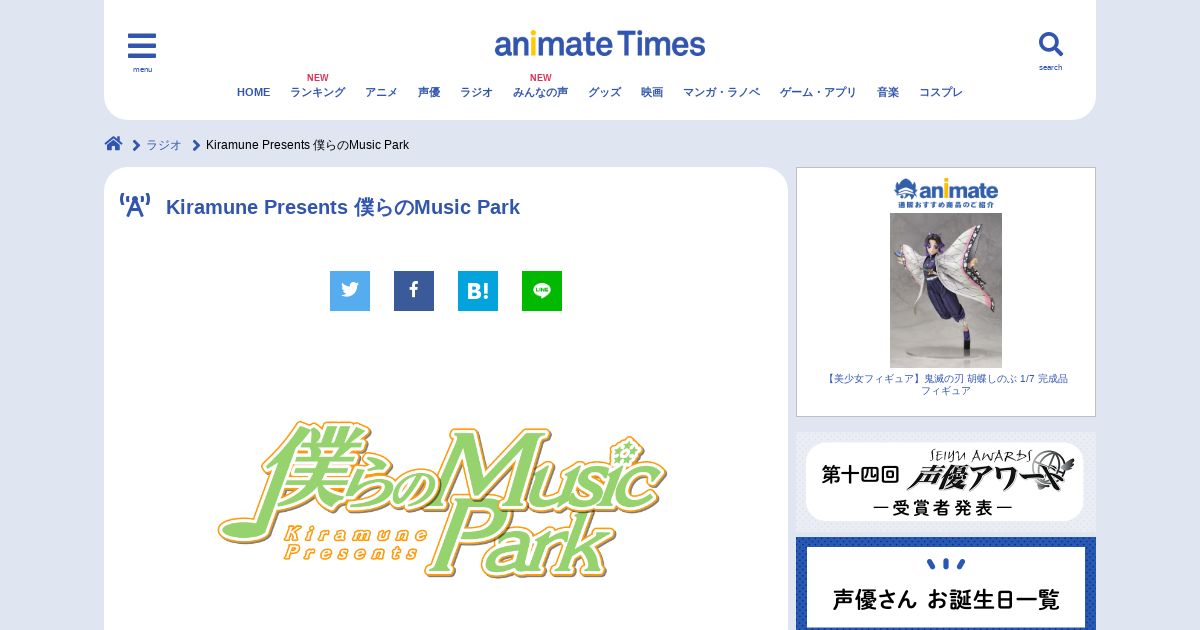Open the 鬼滅の刃 胡蝶しのぶ 1/7 figure link
This screenshot has width=1200, height=630.
click(x=946, y=384)
